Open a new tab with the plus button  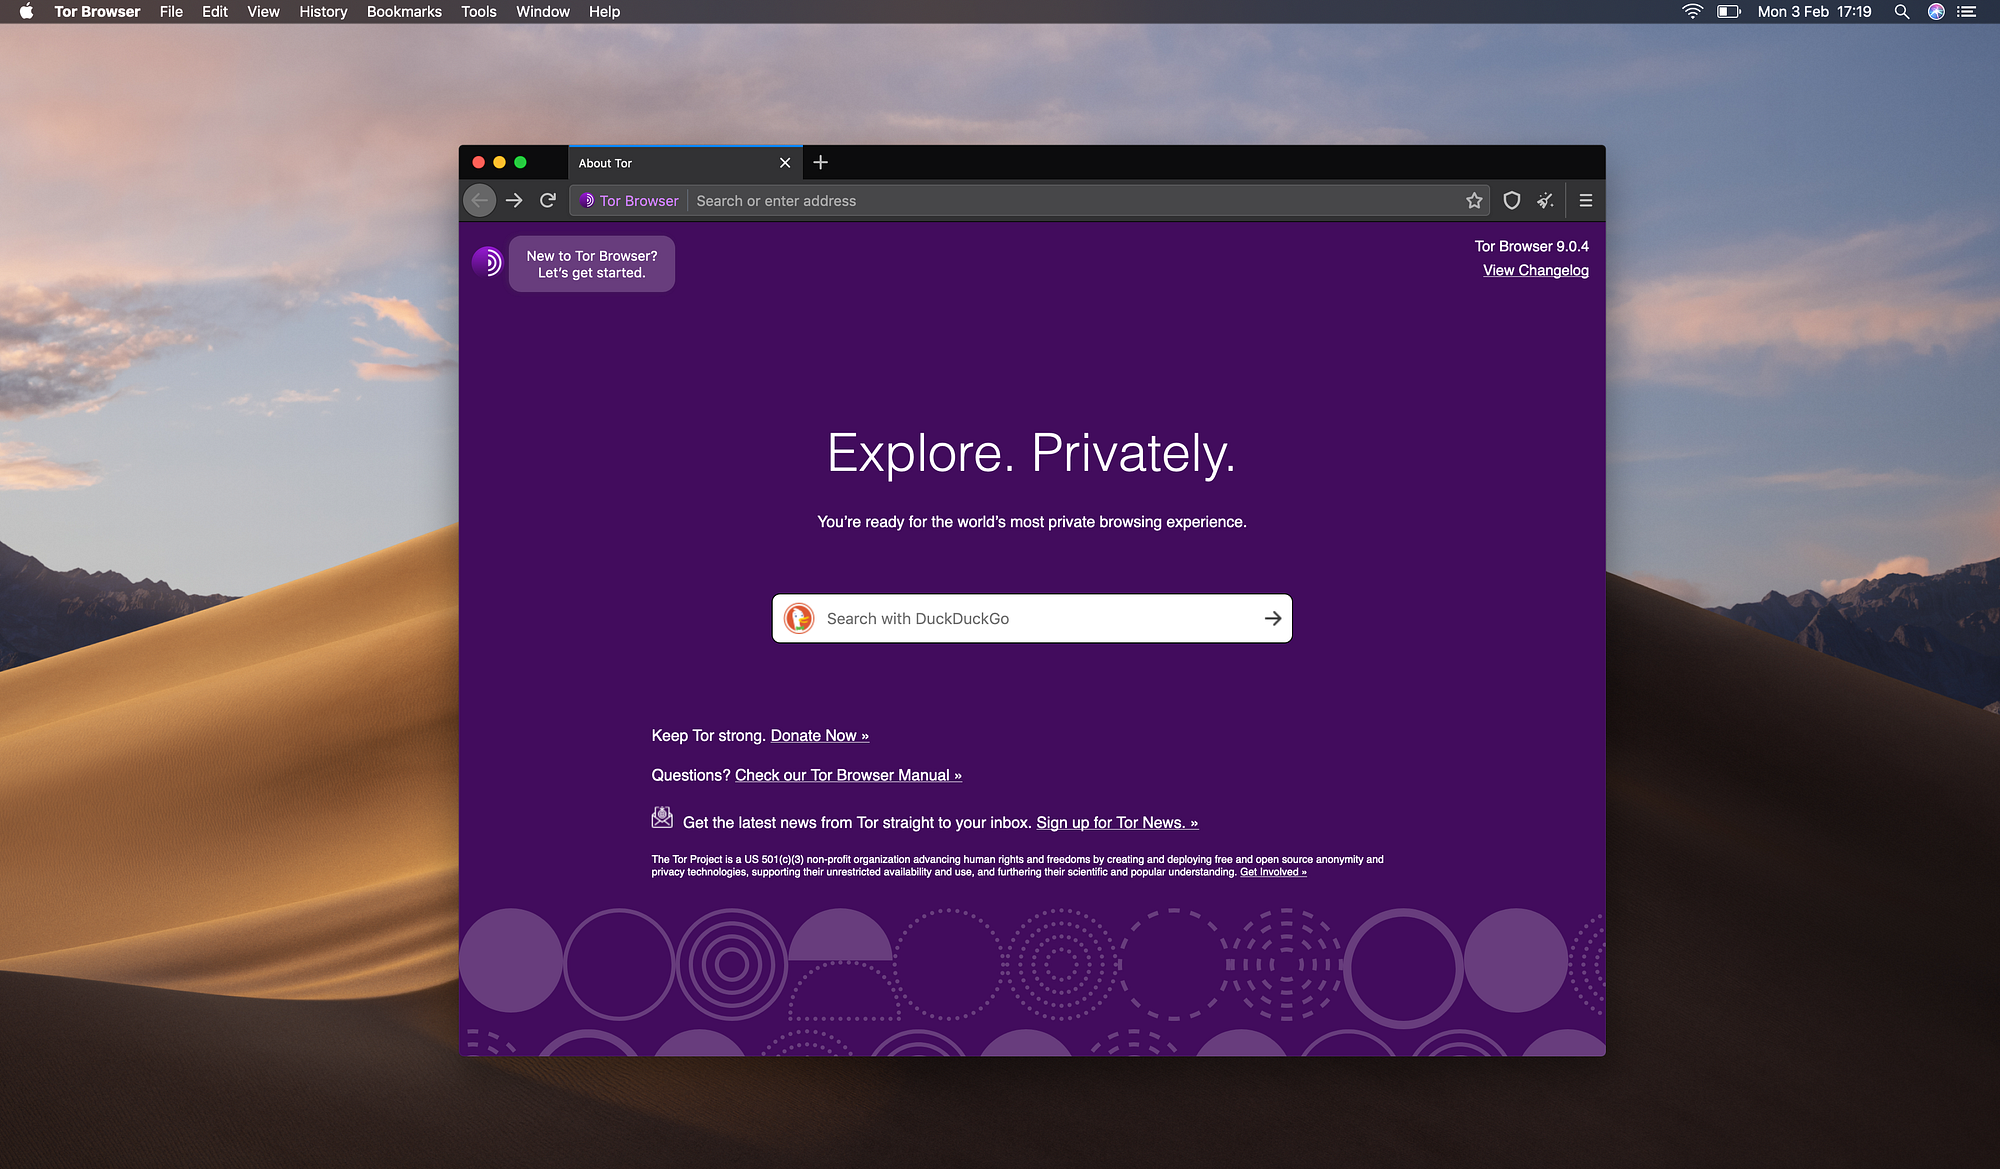821,163
